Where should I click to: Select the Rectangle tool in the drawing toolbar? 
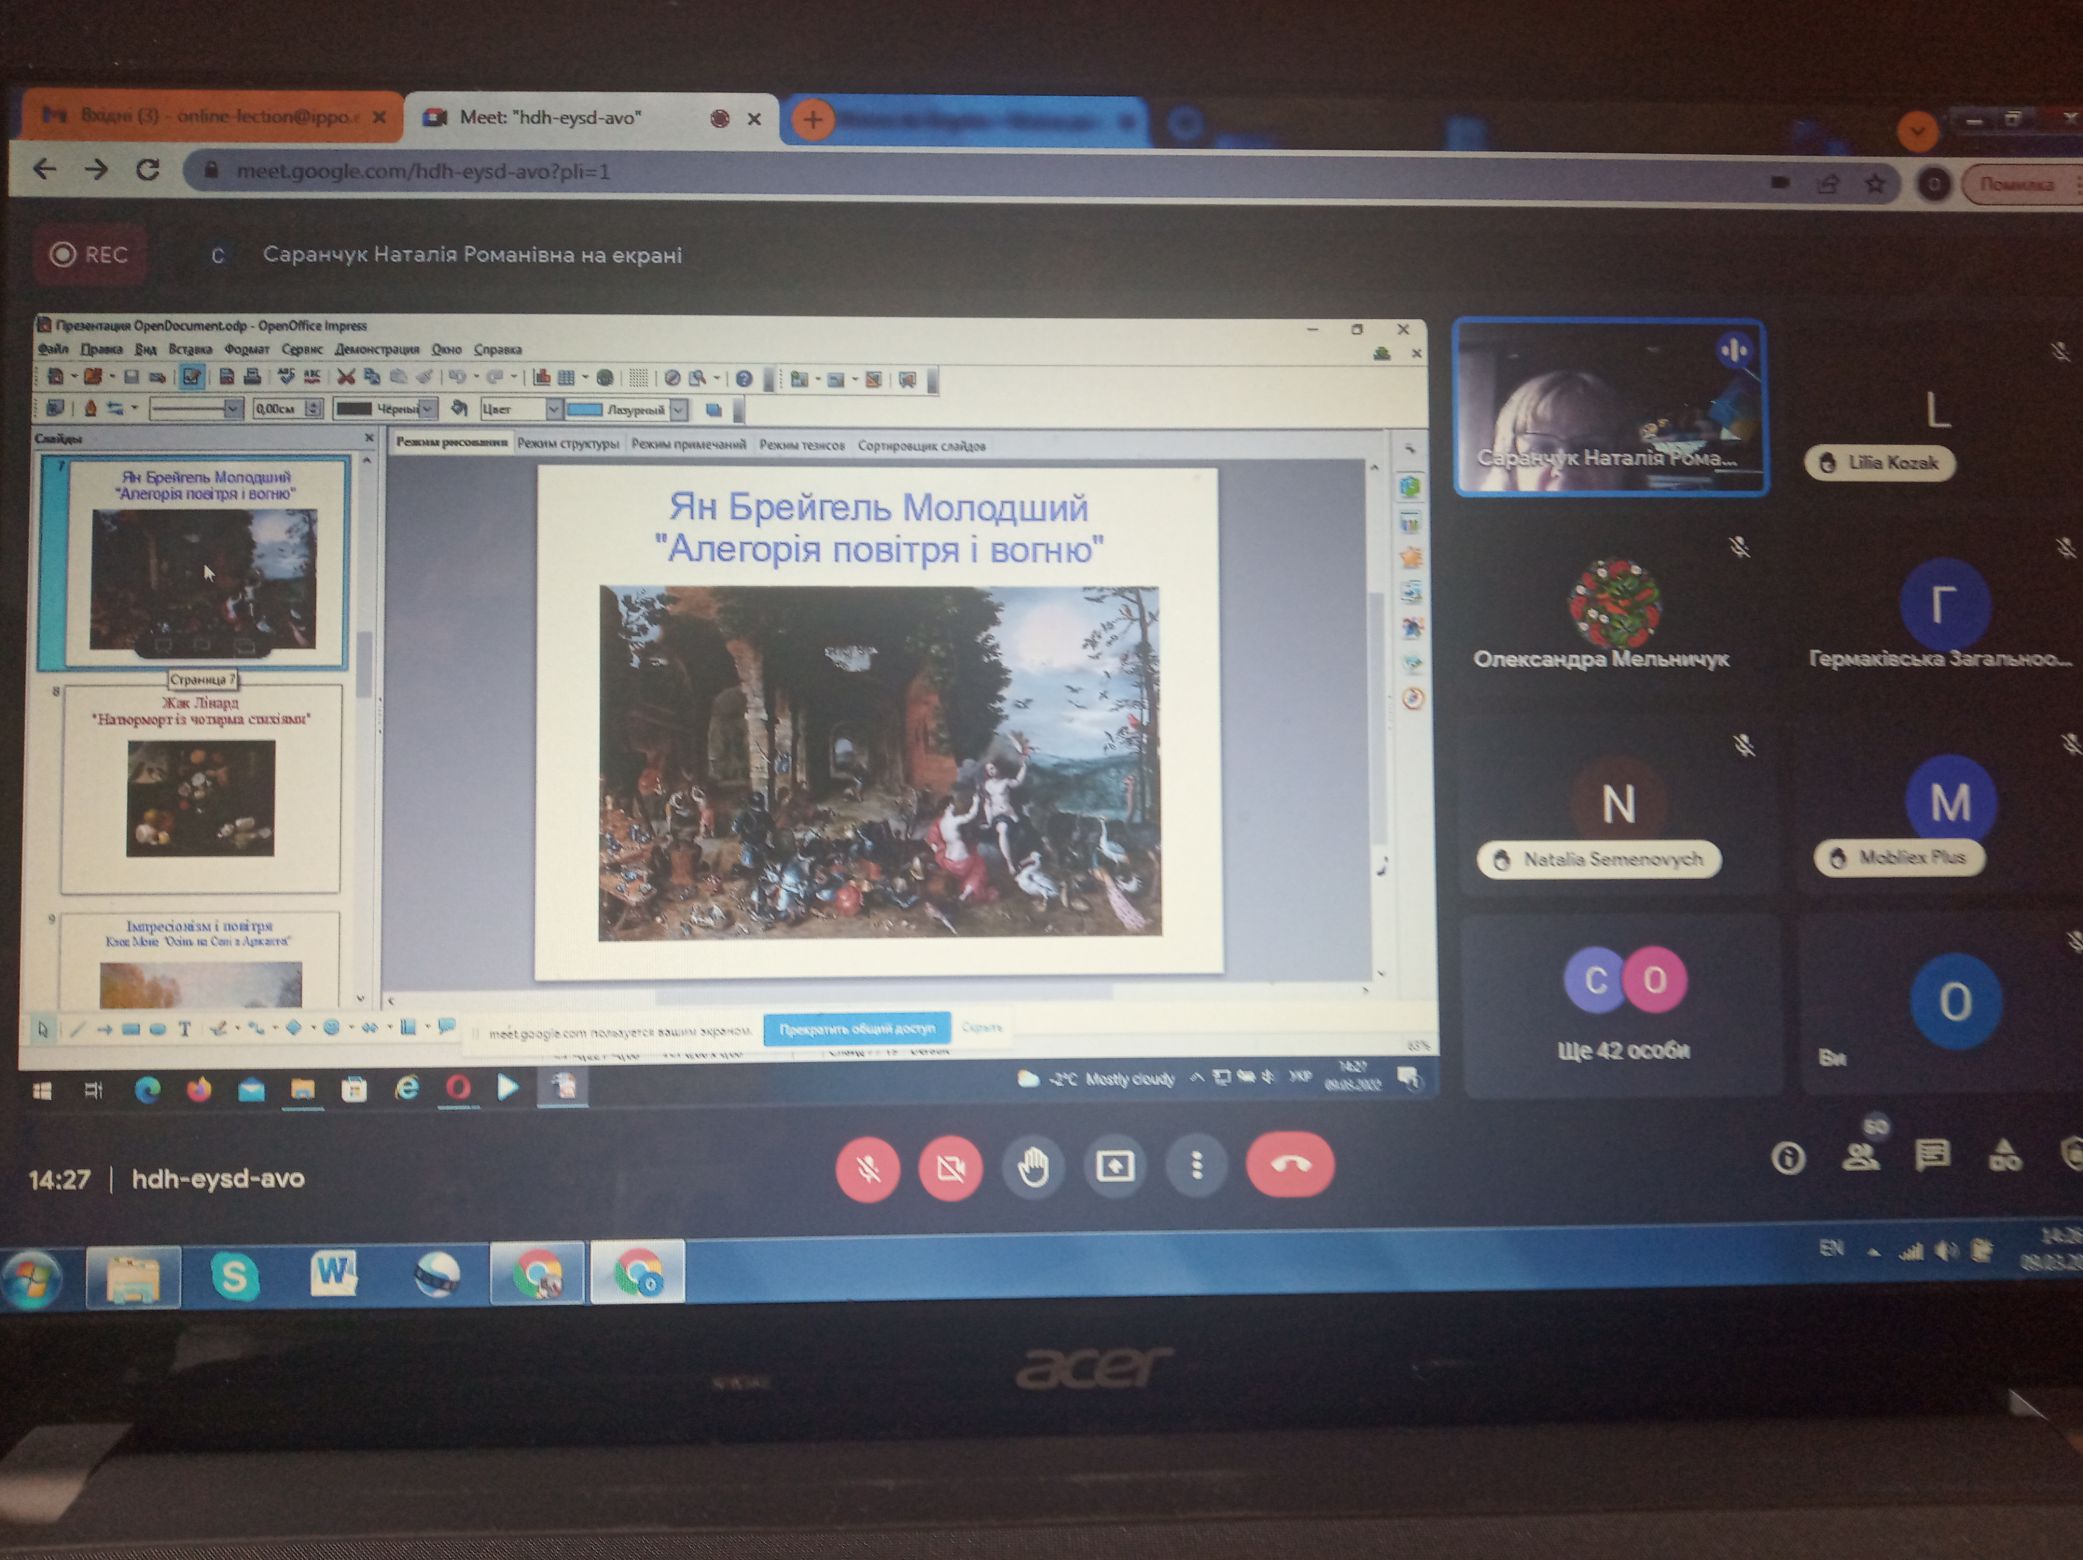point(131,1028)
